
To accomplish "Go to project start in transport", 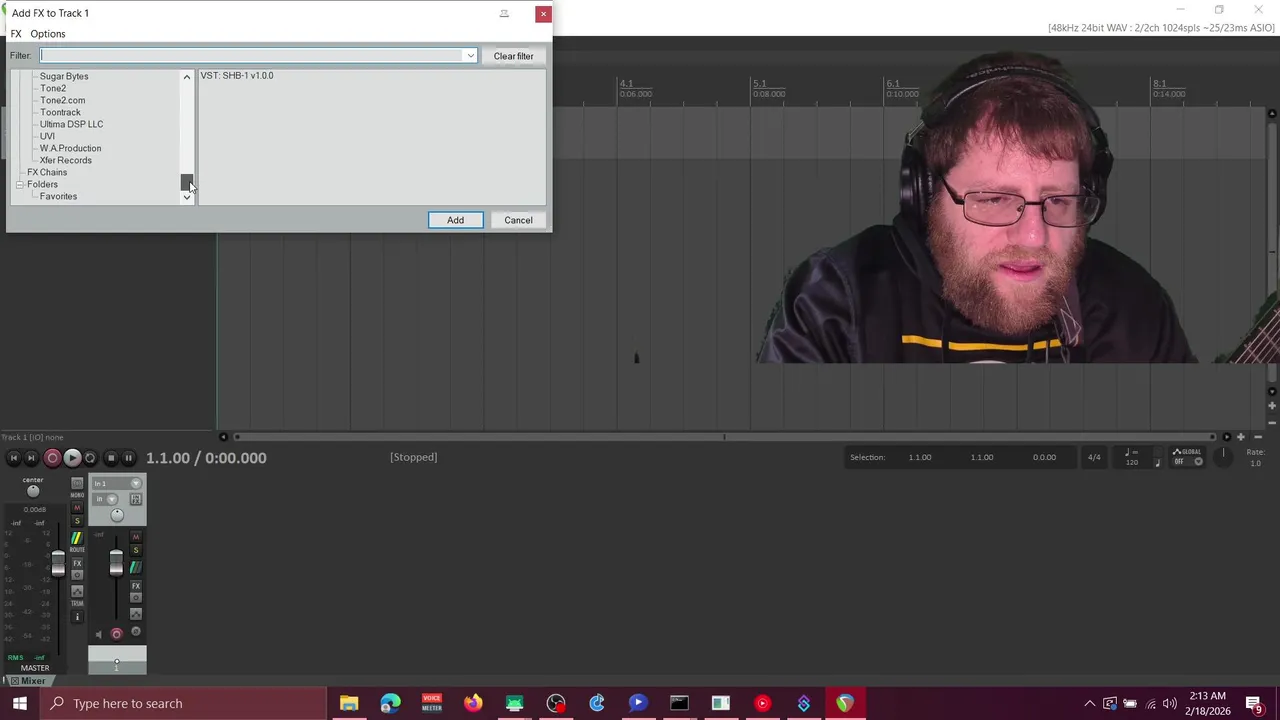I will (x=13, y=458).
